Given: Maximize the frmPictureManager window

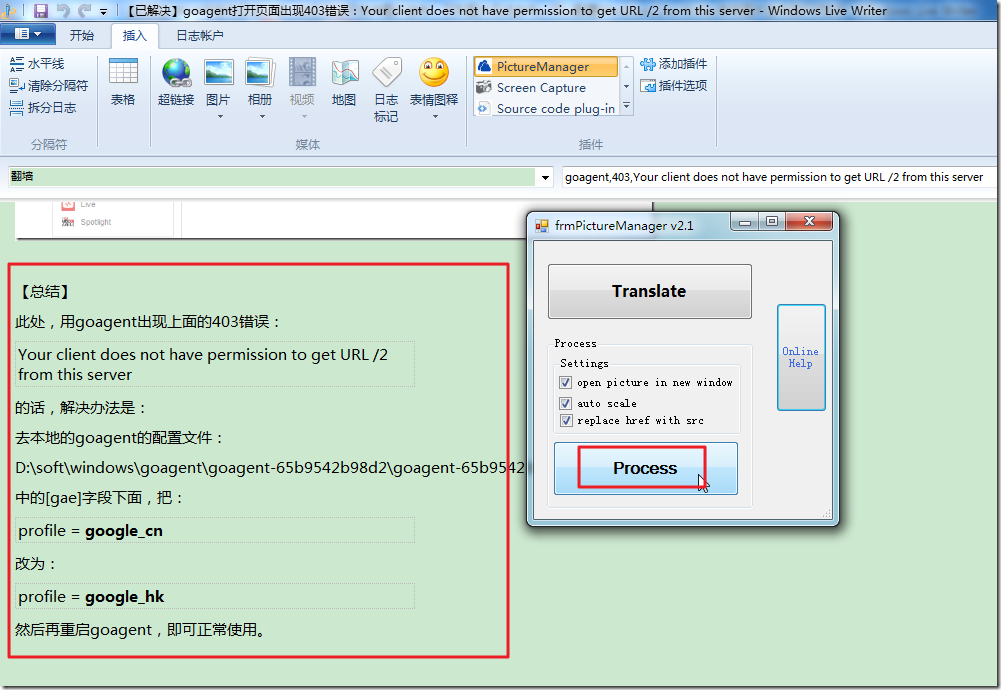Looking at the screenshot, I should point(771,221).
